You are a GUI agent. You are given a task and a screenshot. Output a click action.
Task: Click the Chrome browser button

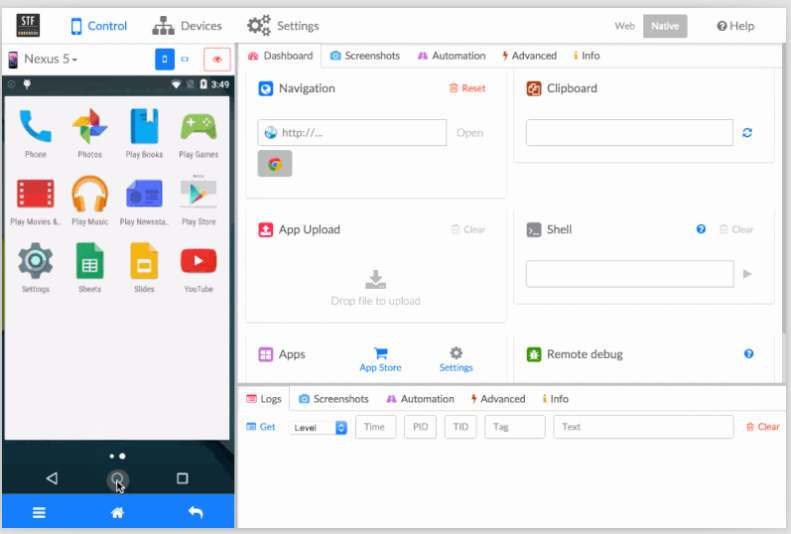coord(275,163)
